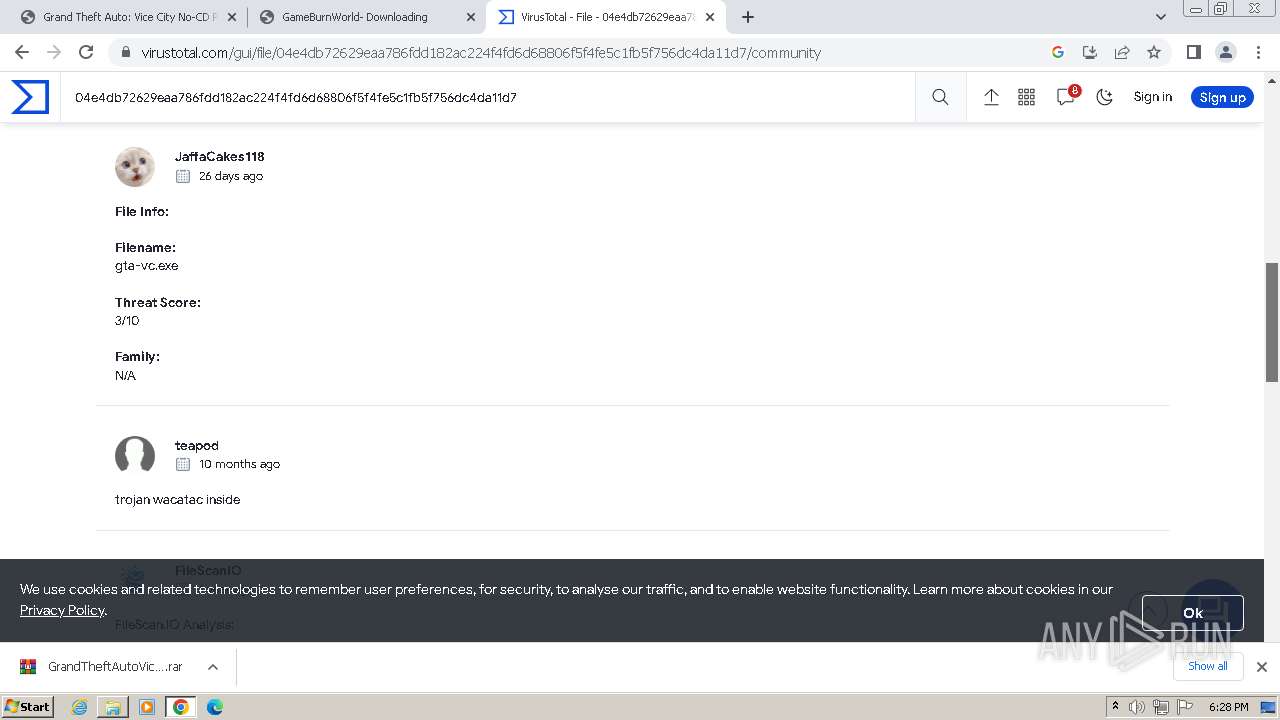Click Chrome taskbar icon

click(x=181, y=707)
